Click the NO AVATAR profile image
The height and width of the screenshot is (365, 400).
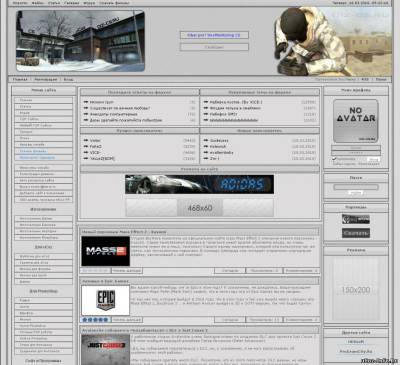[x=356, y=121]
